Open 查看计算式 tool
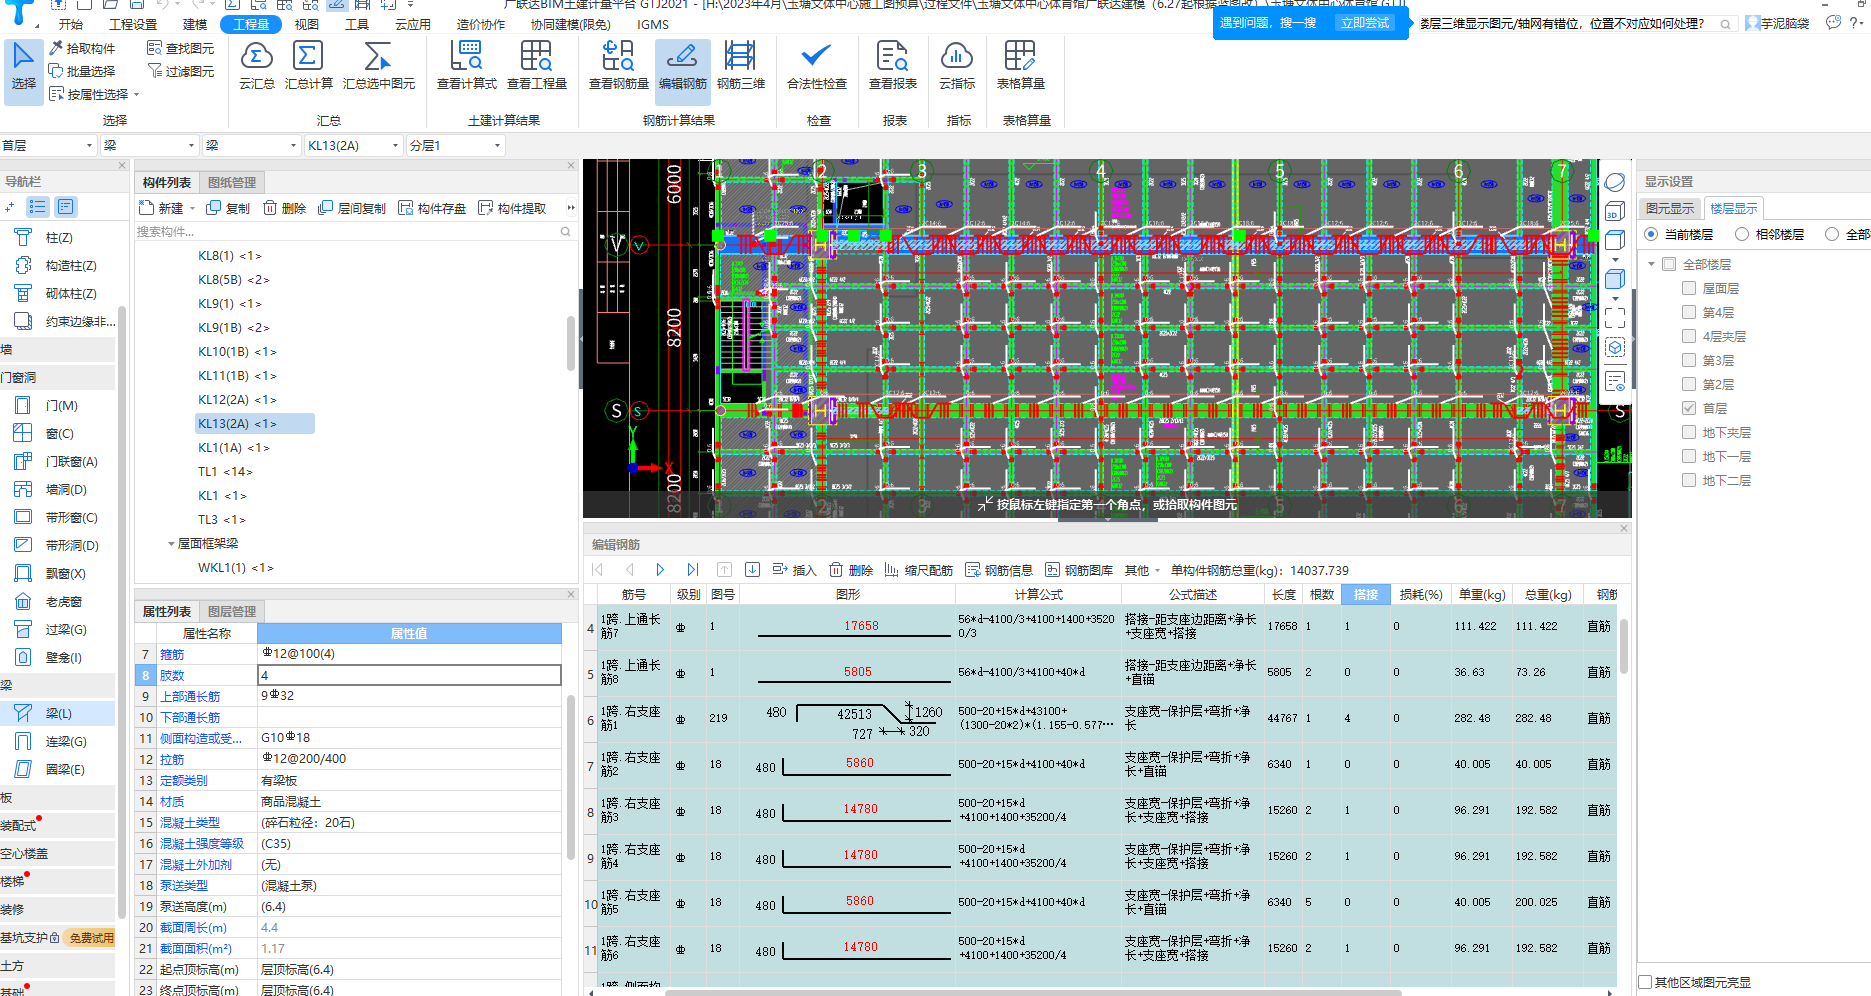 (467, 66)
